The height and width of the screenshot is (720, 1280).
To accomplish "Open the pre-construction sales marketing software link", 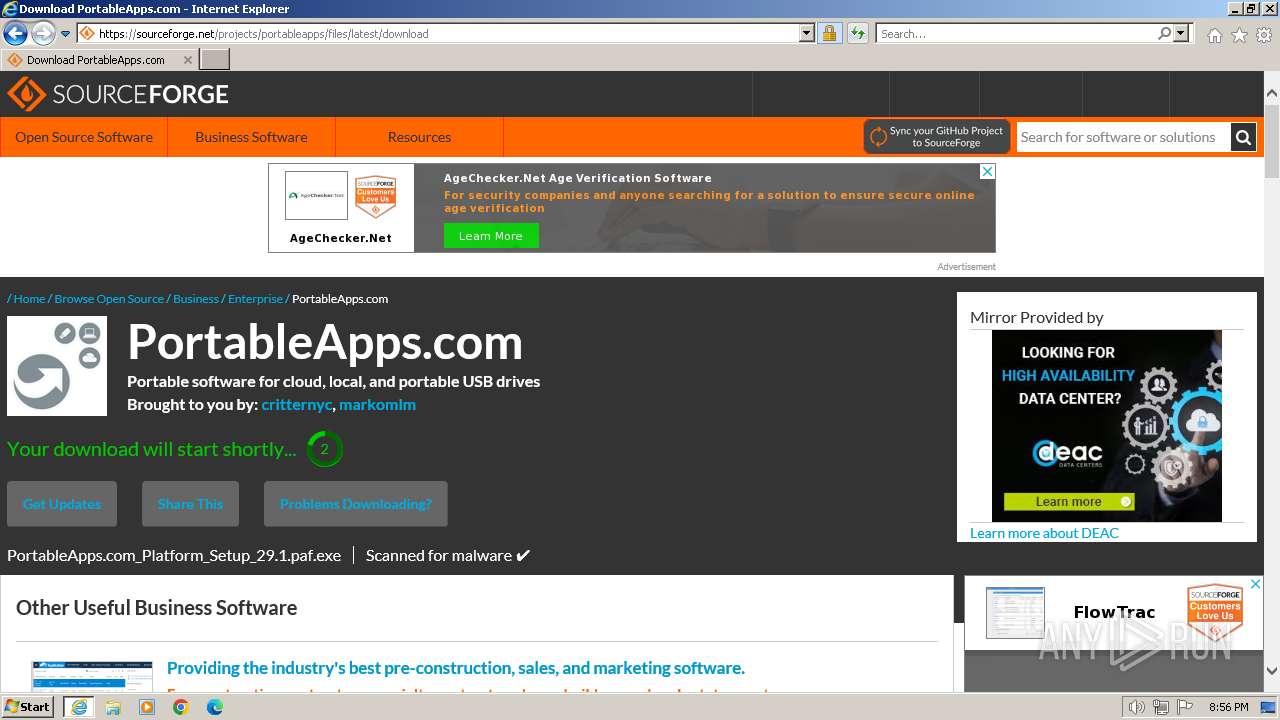I will (456, 668).
